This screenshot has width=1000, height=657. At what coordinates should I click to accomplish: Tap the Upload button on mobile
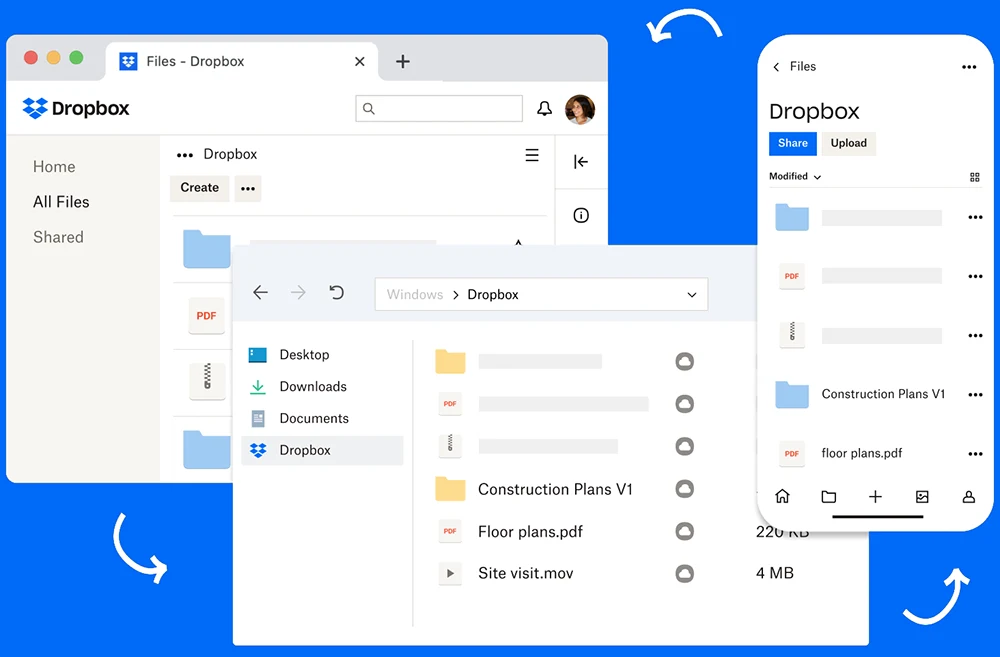tap(848, 144)
